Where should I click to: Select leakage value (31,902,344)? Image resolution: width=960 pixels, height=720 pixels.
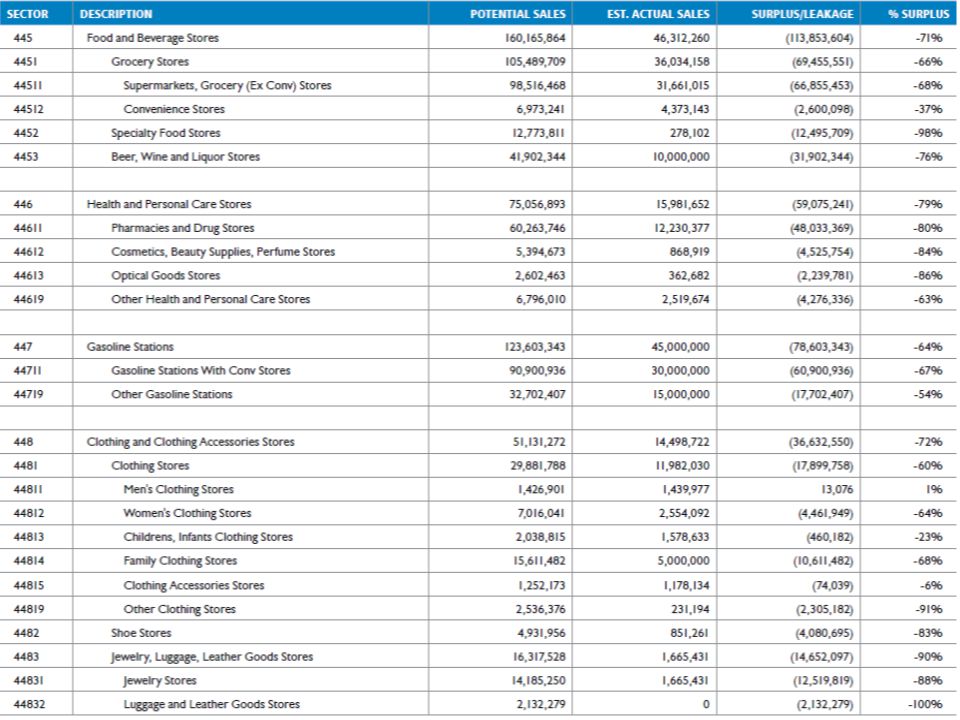[x=821, y=157]
